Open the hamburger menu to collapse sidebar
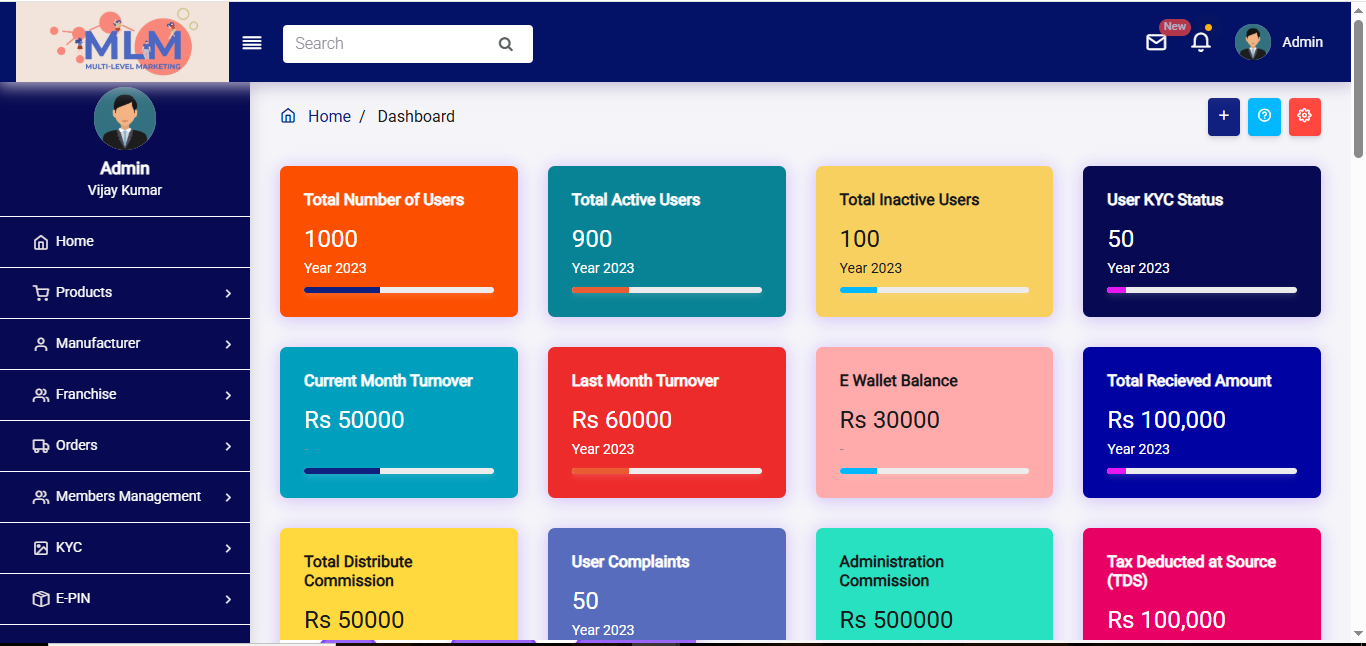Screen dimensions: 1366x646 pyautogui.click(x=251, y=42)
